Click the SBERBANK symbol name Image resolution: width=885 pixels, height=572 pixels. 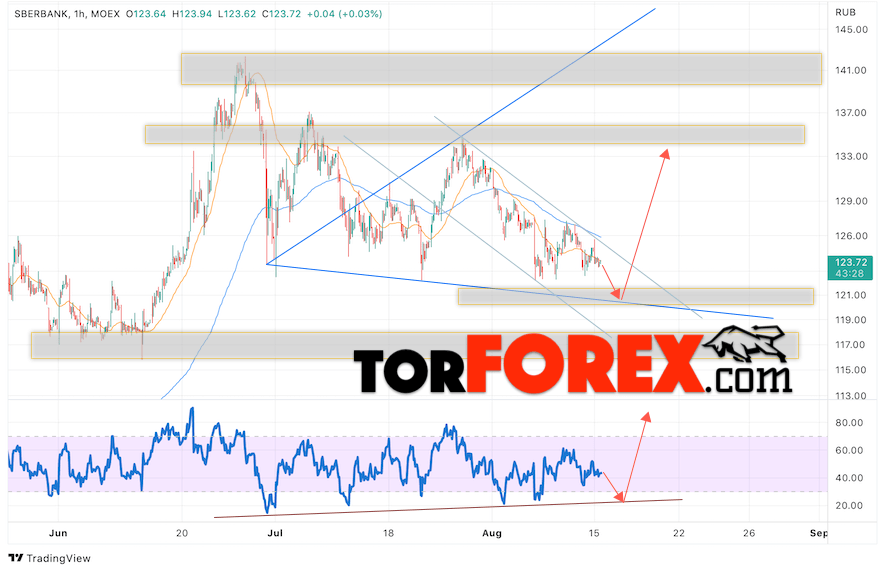point(41,14)
